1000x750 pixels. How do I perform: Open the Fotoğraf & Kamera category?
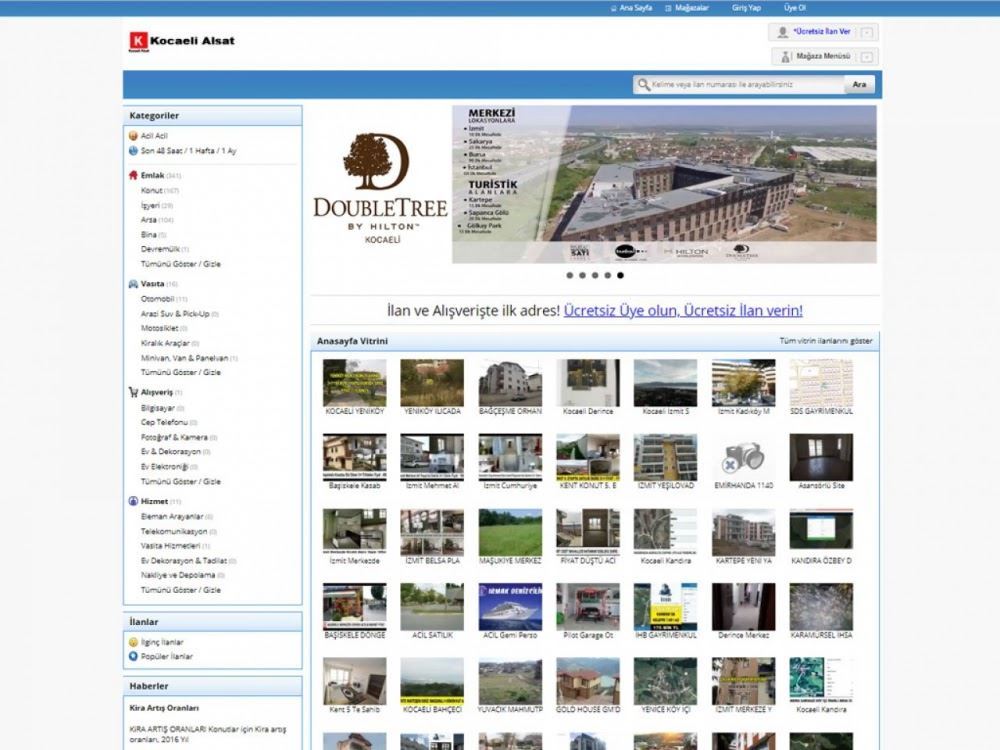pos(174,438)
